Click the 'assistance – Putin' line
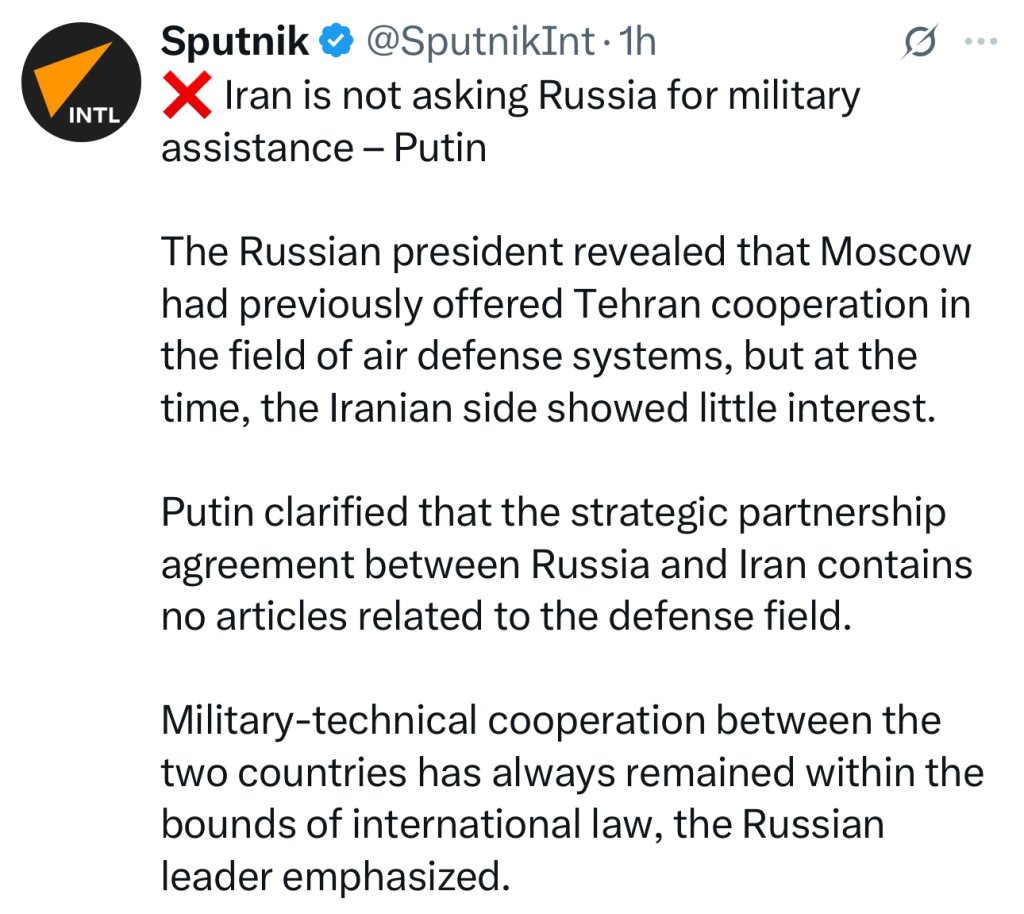Screen dimensions: 1024x914 tap(324, 148)
